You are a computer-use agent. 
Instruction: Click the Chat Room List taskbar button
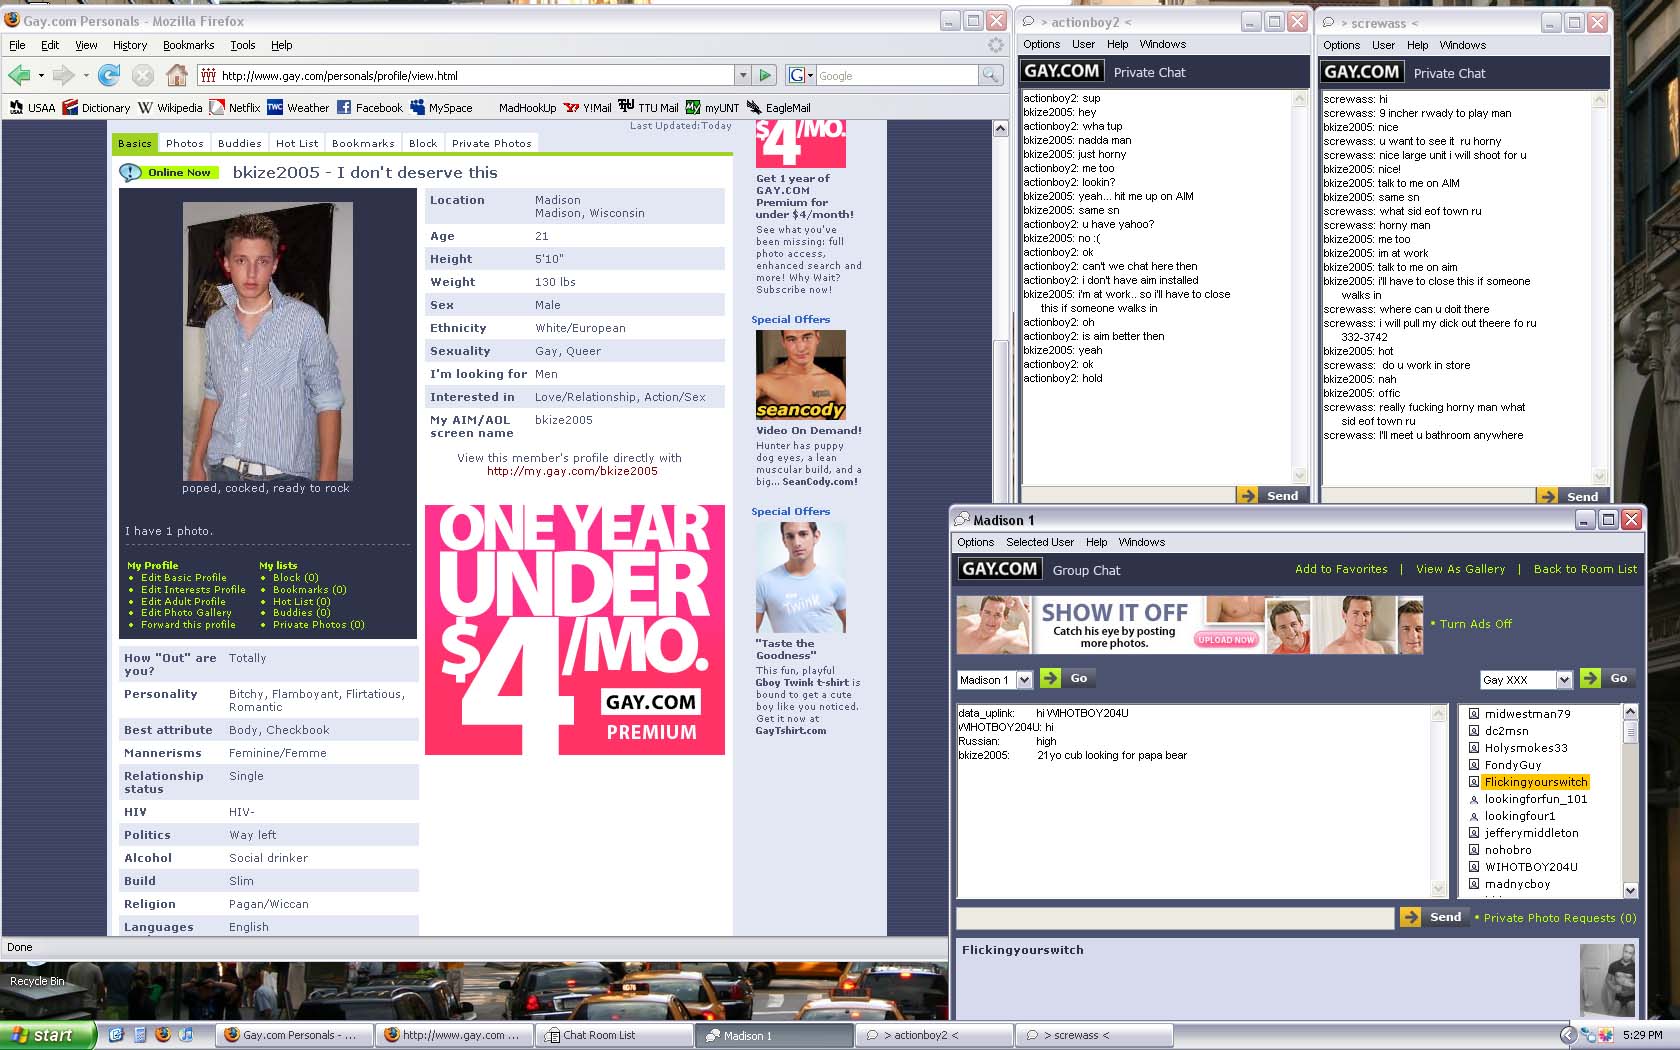614,1035
